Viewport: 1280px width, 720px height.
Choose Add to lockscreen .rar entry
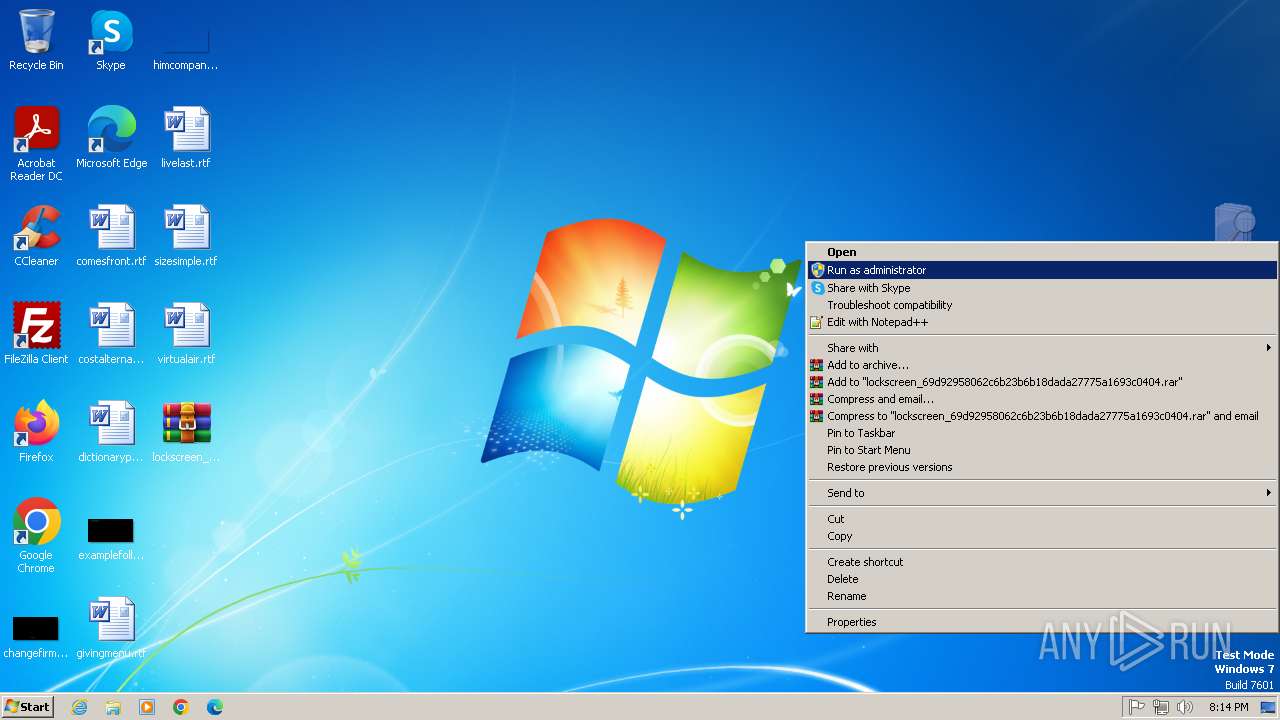[1042, 382]
